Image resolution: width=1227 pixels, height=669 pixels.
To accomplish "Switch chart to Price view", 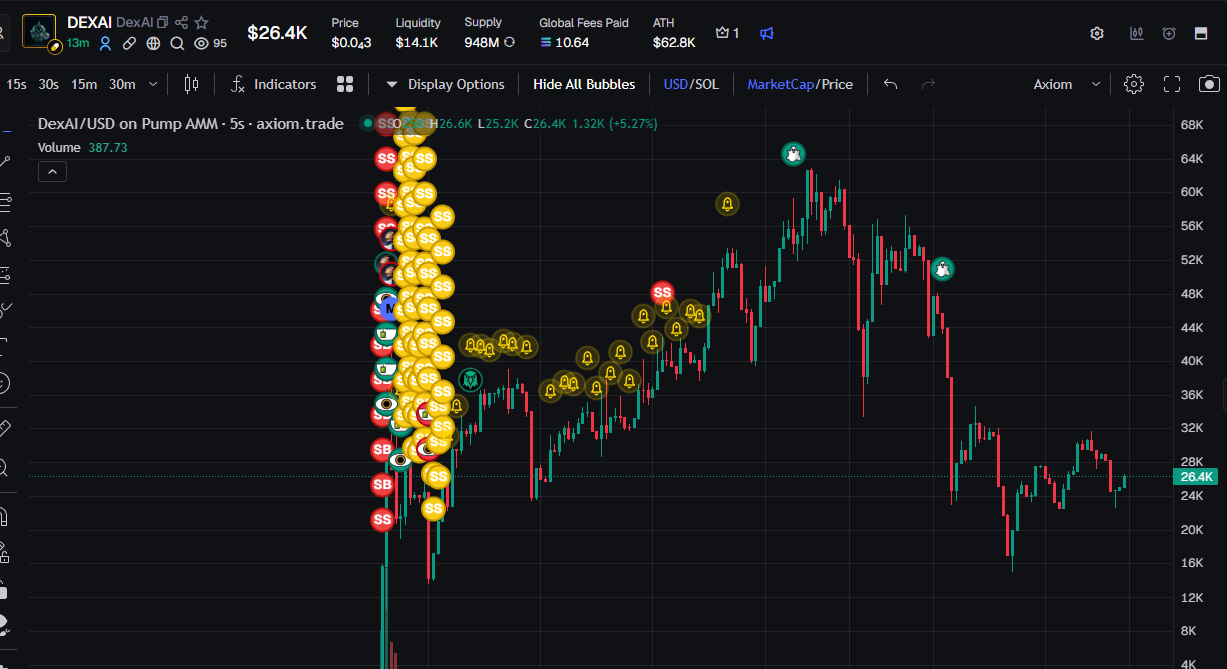I will point(837,84).
